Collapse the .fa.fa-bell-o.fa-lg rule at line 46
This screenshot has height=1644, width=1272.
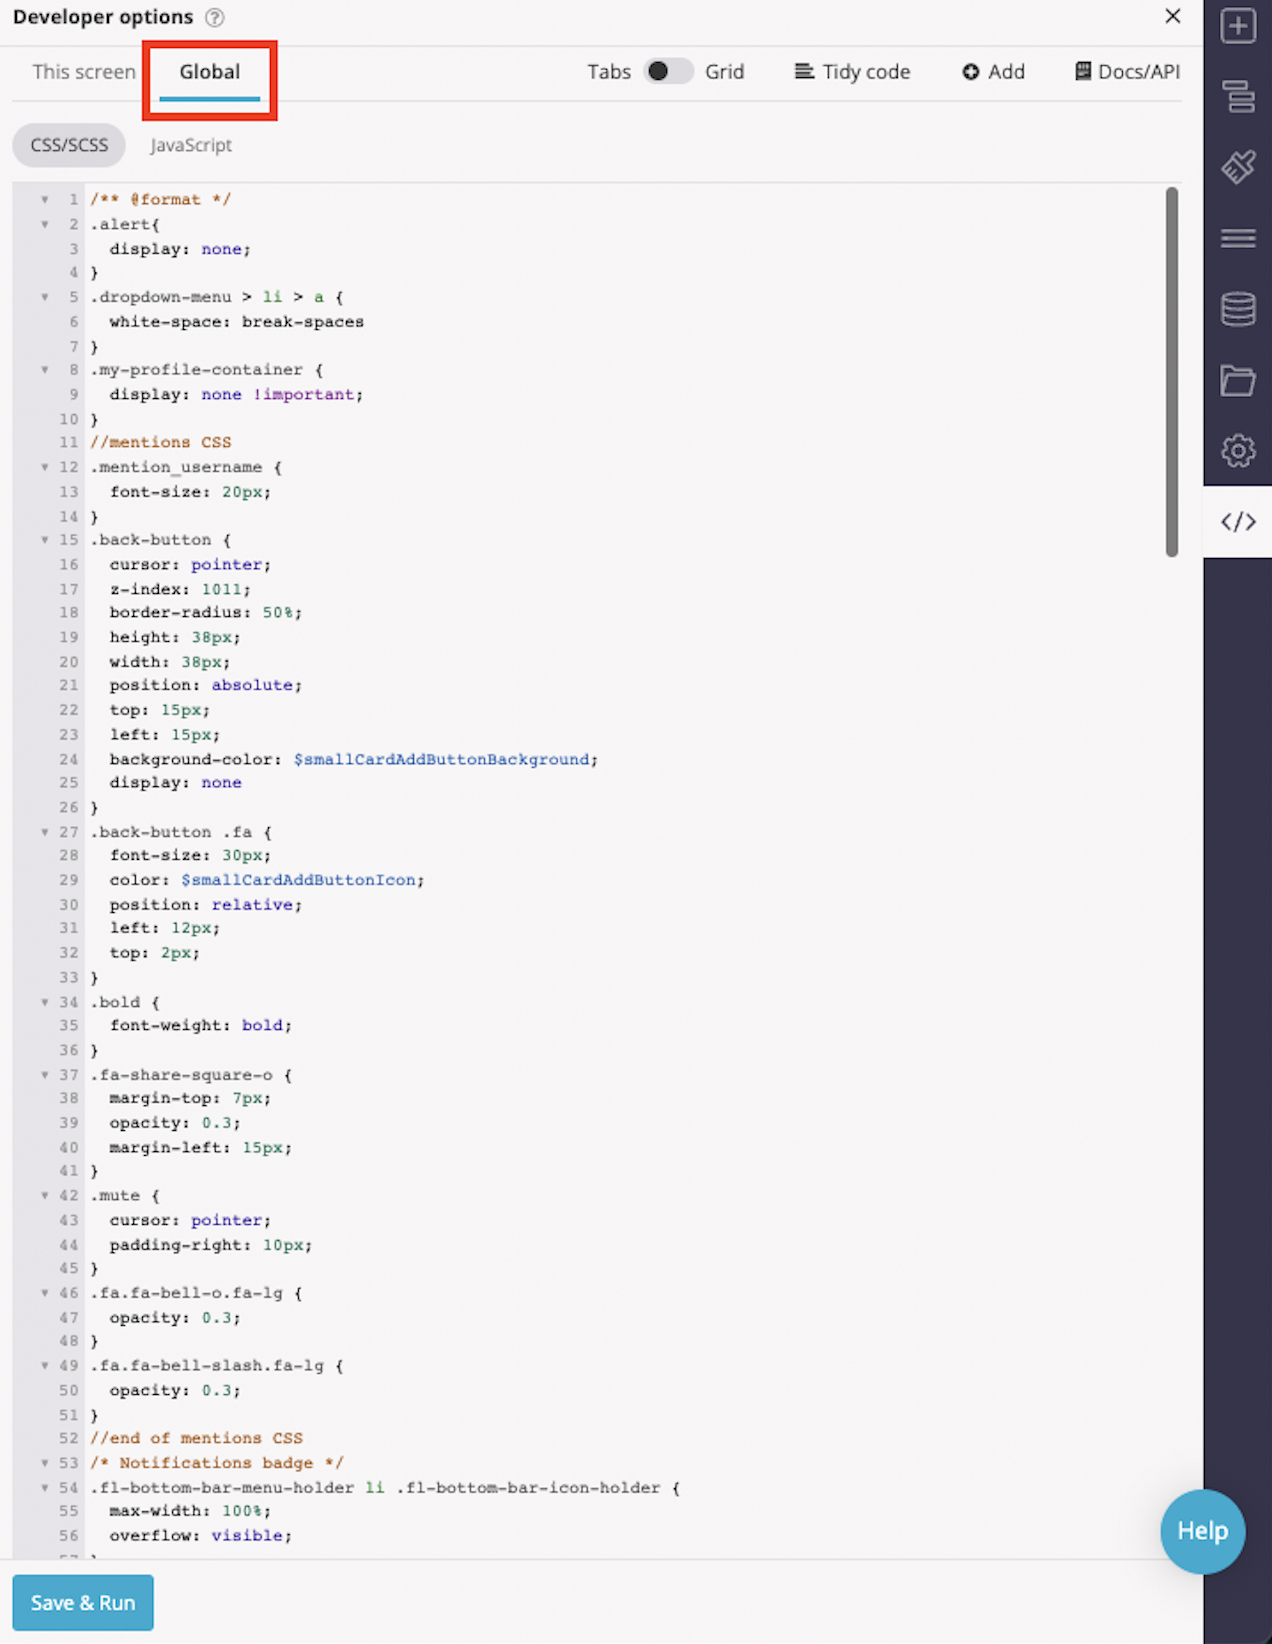click(x=45, y=1293)
